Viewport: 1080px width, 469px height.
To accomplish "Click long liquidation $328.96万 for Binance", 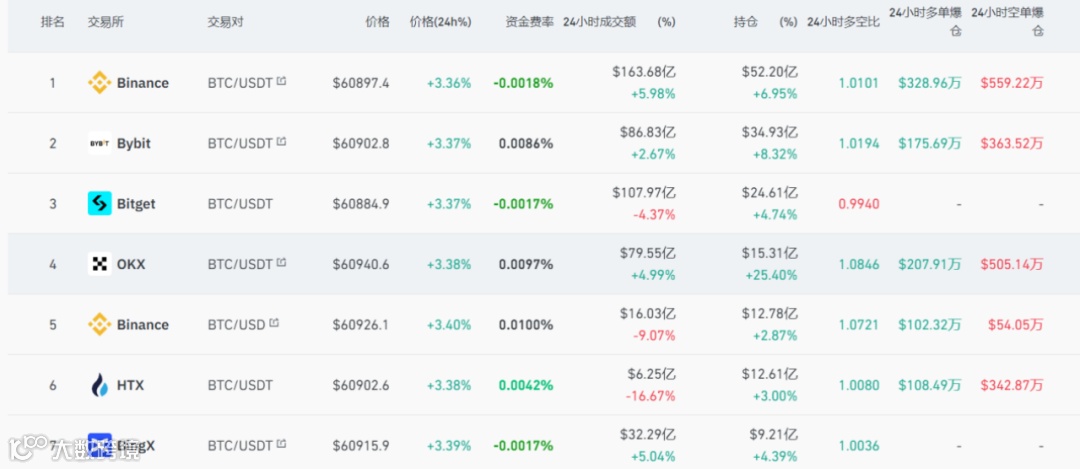I will (930, 83).
